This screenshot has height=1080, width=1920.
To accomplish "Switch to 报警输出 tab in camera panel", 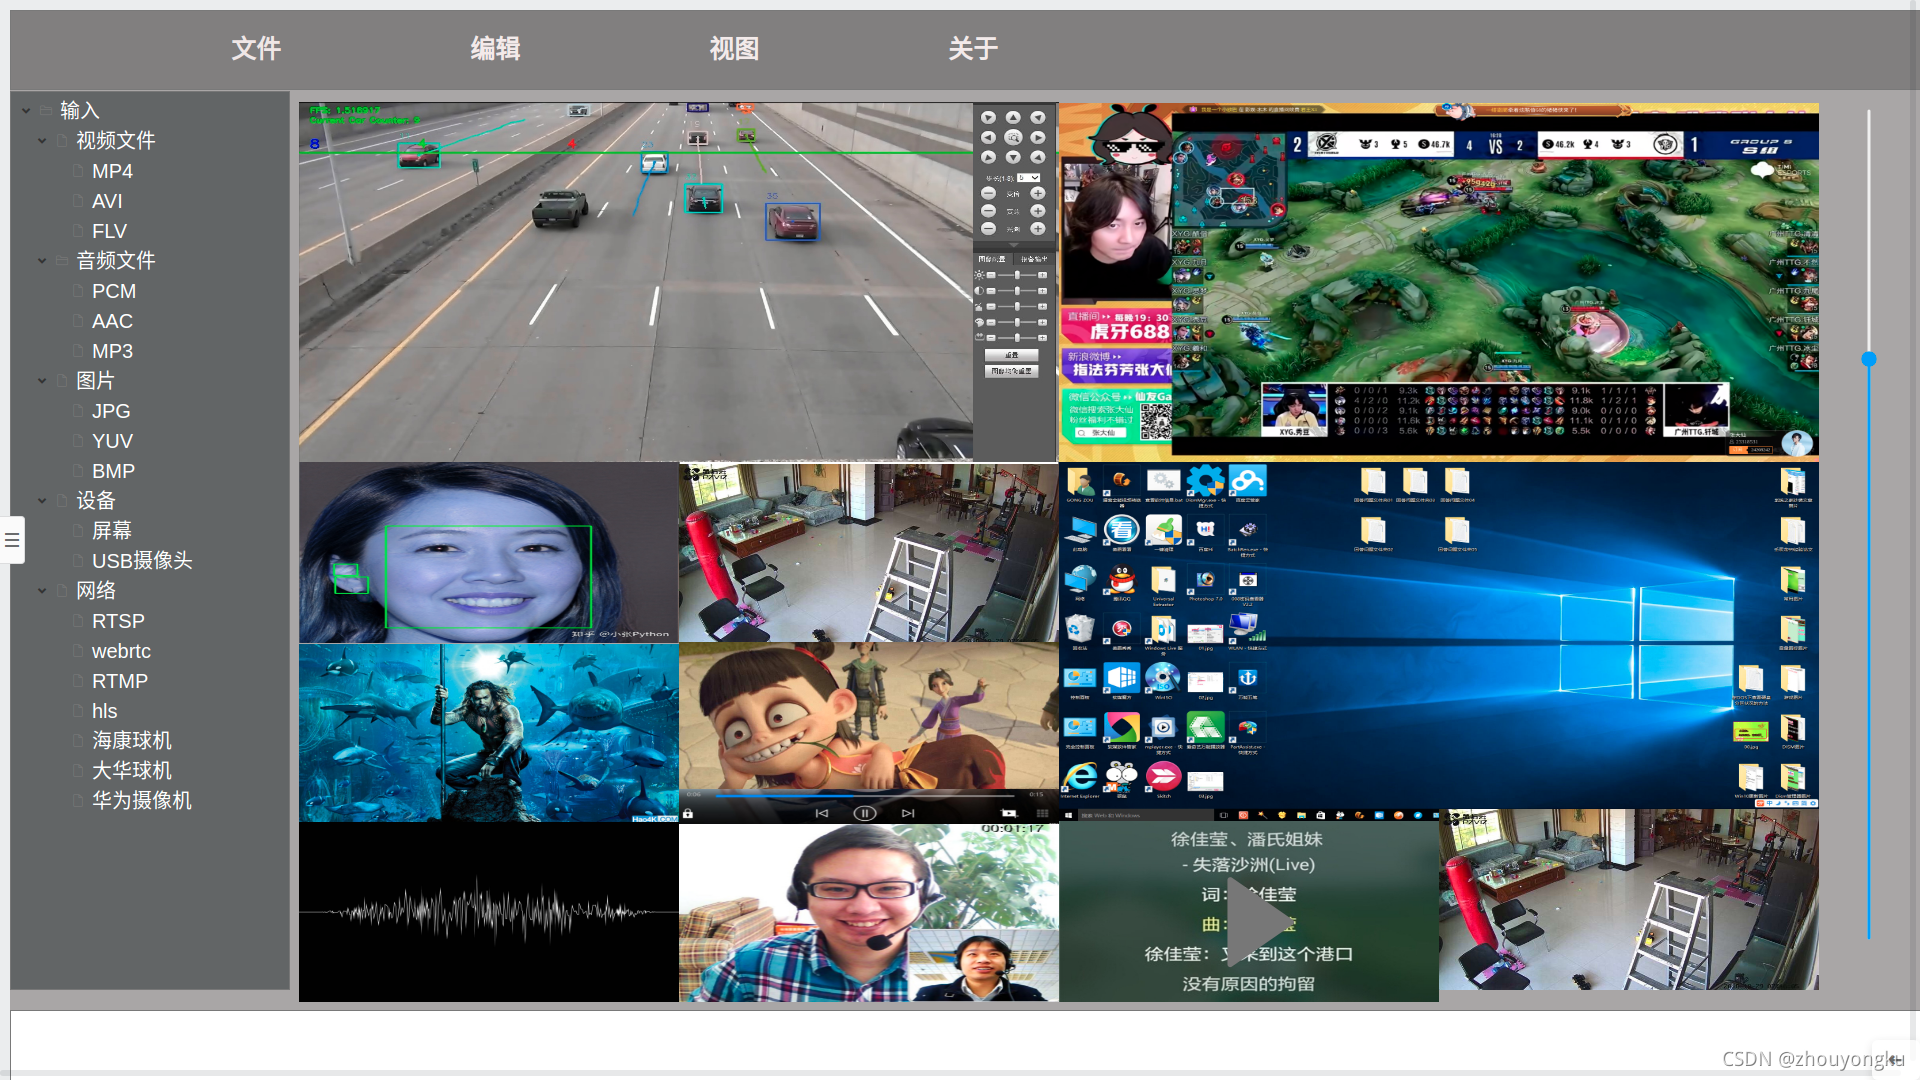I will [1035, 259].
